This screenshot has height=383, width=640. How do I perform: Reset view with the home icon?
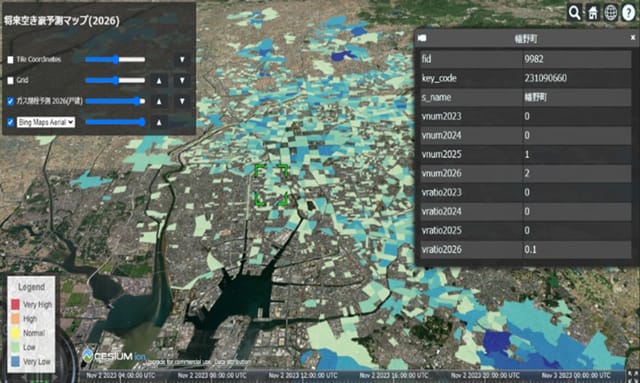[593, 13]
